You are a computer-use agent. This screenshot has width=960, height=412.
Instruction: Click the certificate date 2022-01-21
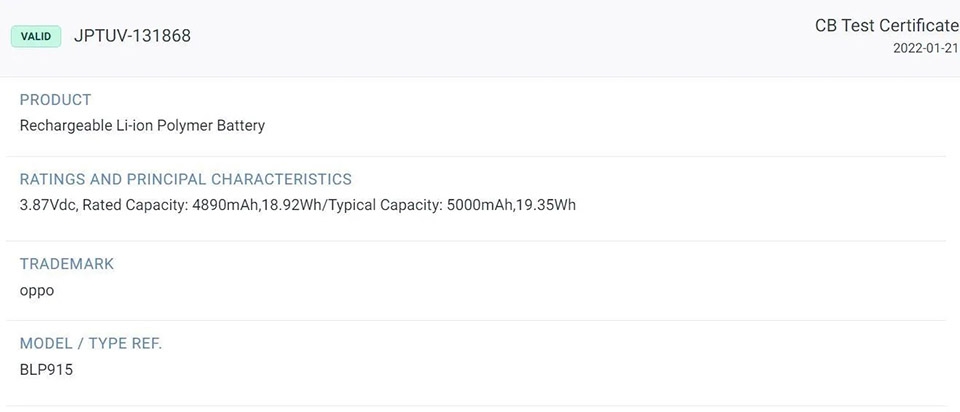click(926, 49)
